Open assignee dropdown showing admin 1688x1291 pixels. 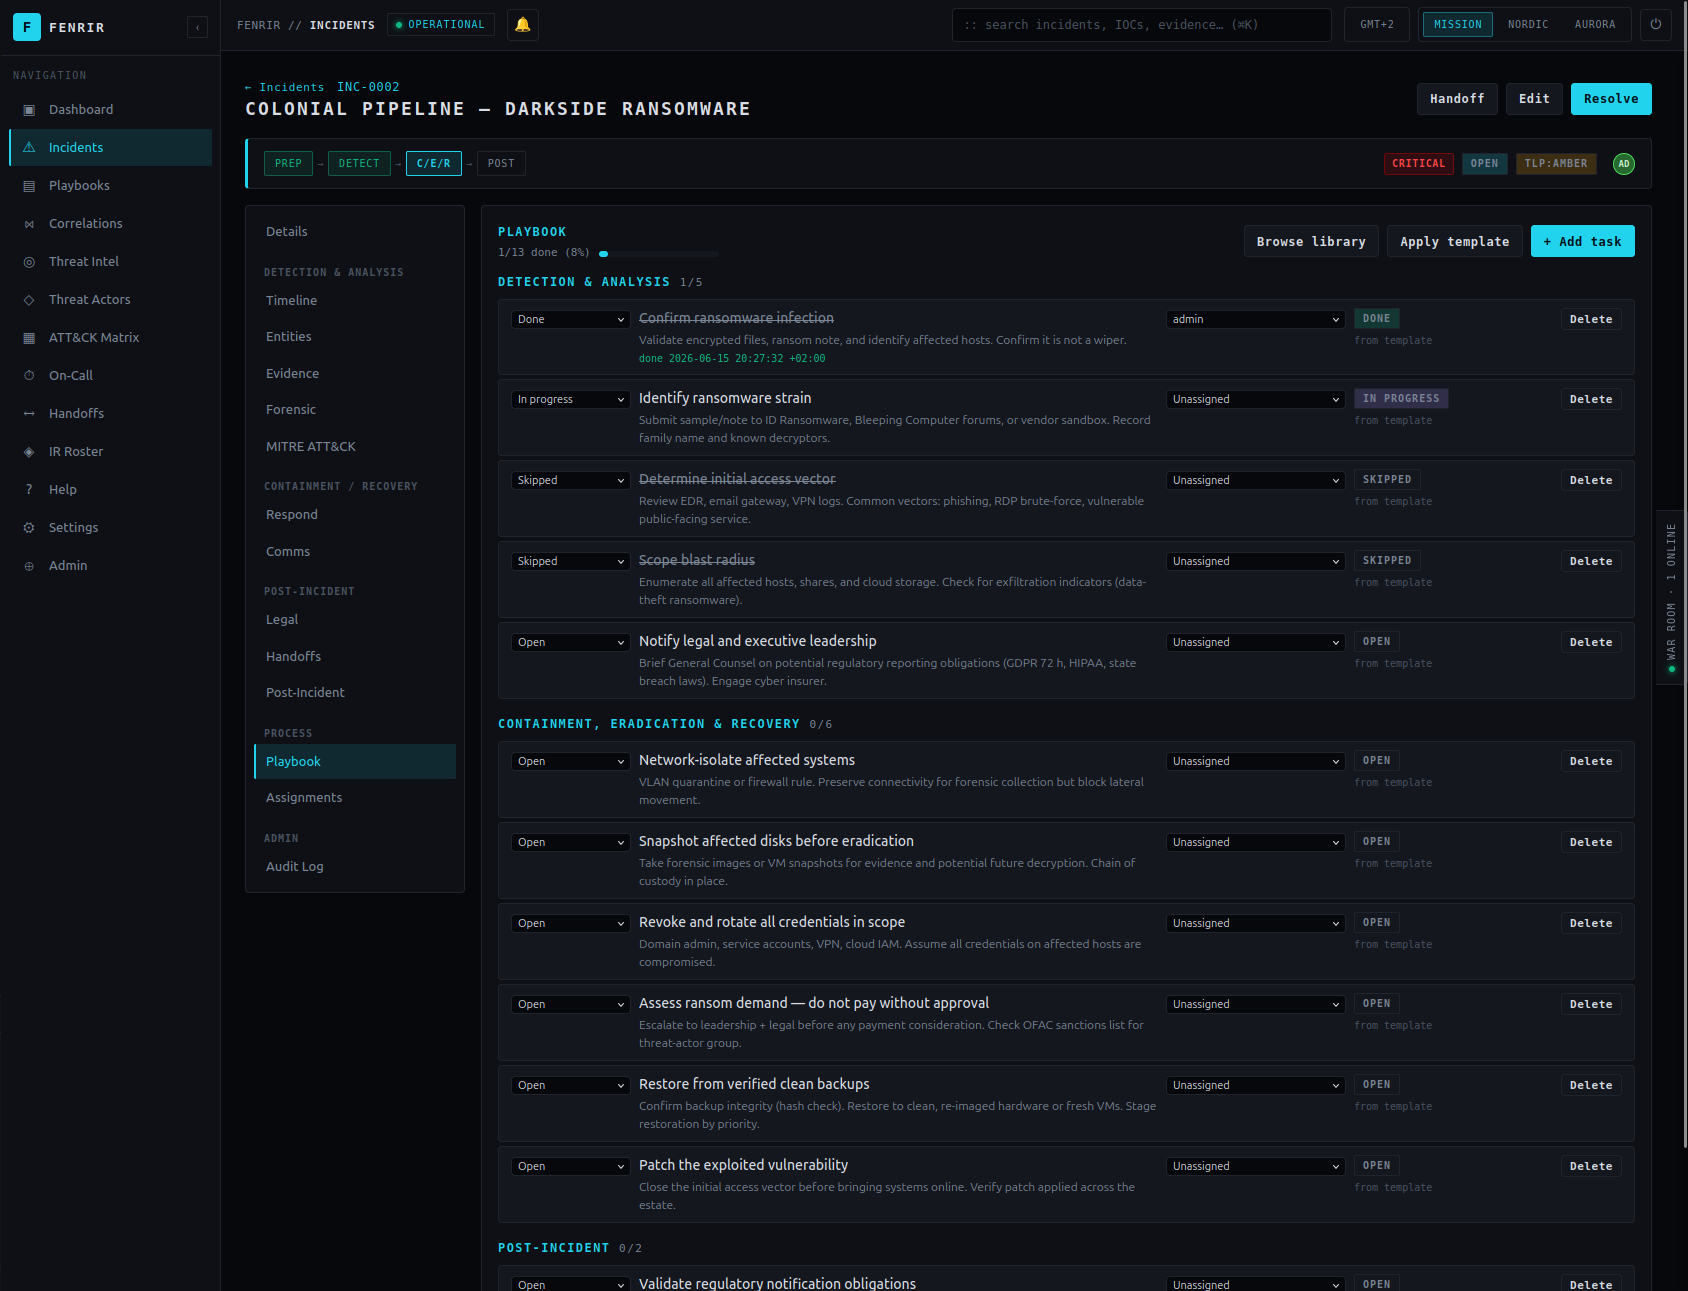pyautogui.click(x=1255, y=320)
